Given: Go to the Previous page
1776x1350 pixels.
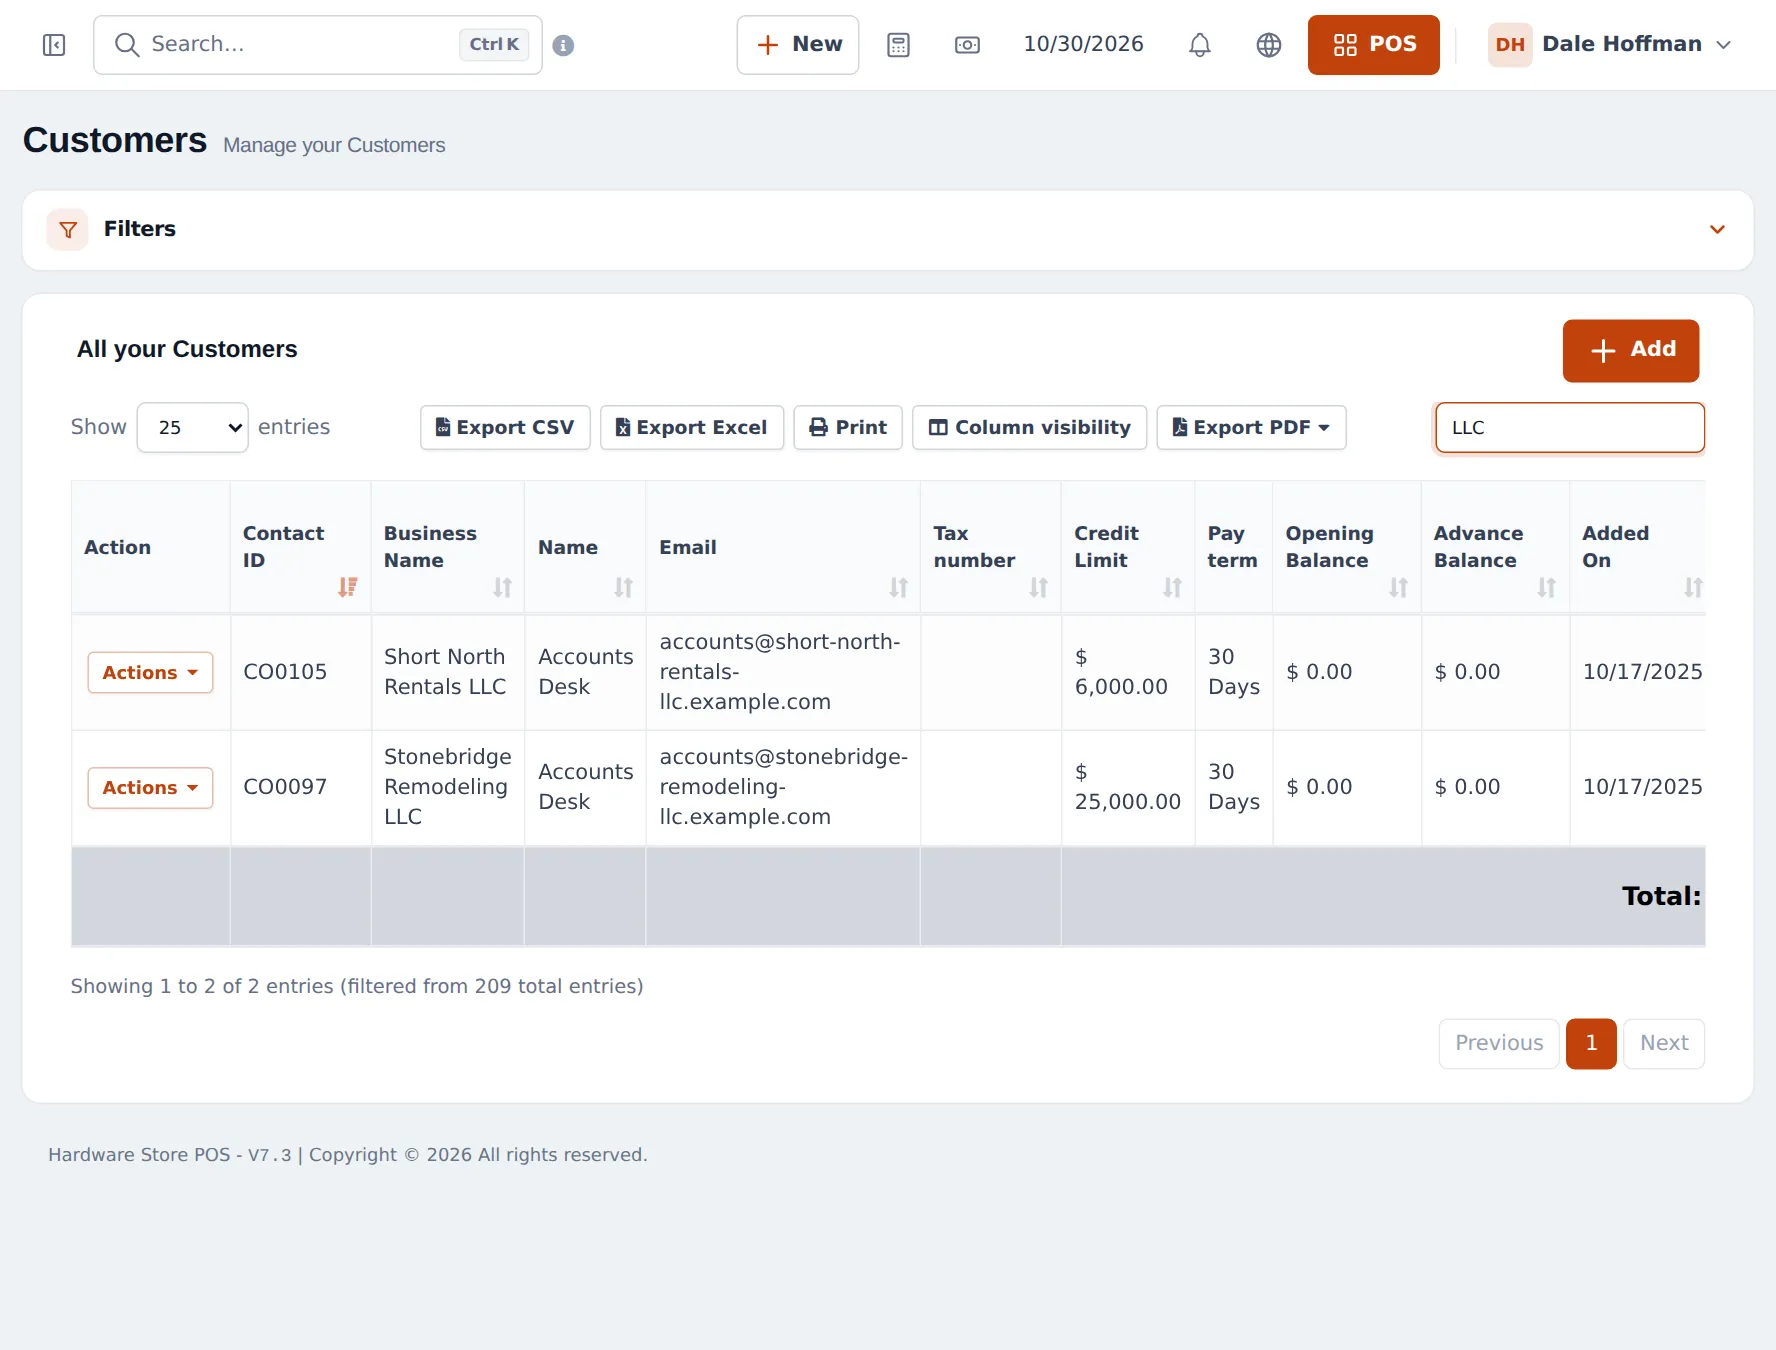Looking at the screenshot, I should point(1499,1044).
